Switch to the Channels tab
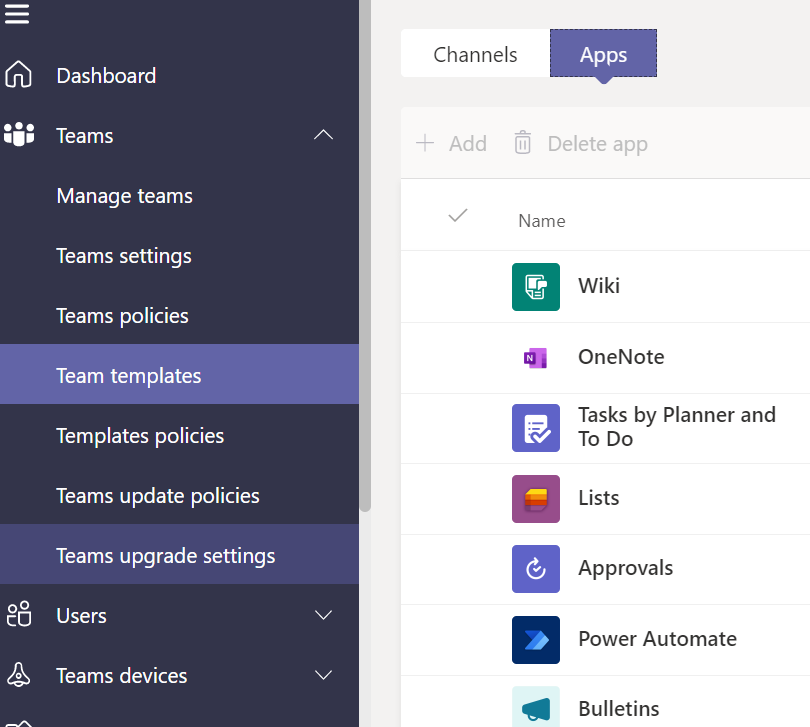Viewport: 810px width, 727px height. (x=475, y=54)
